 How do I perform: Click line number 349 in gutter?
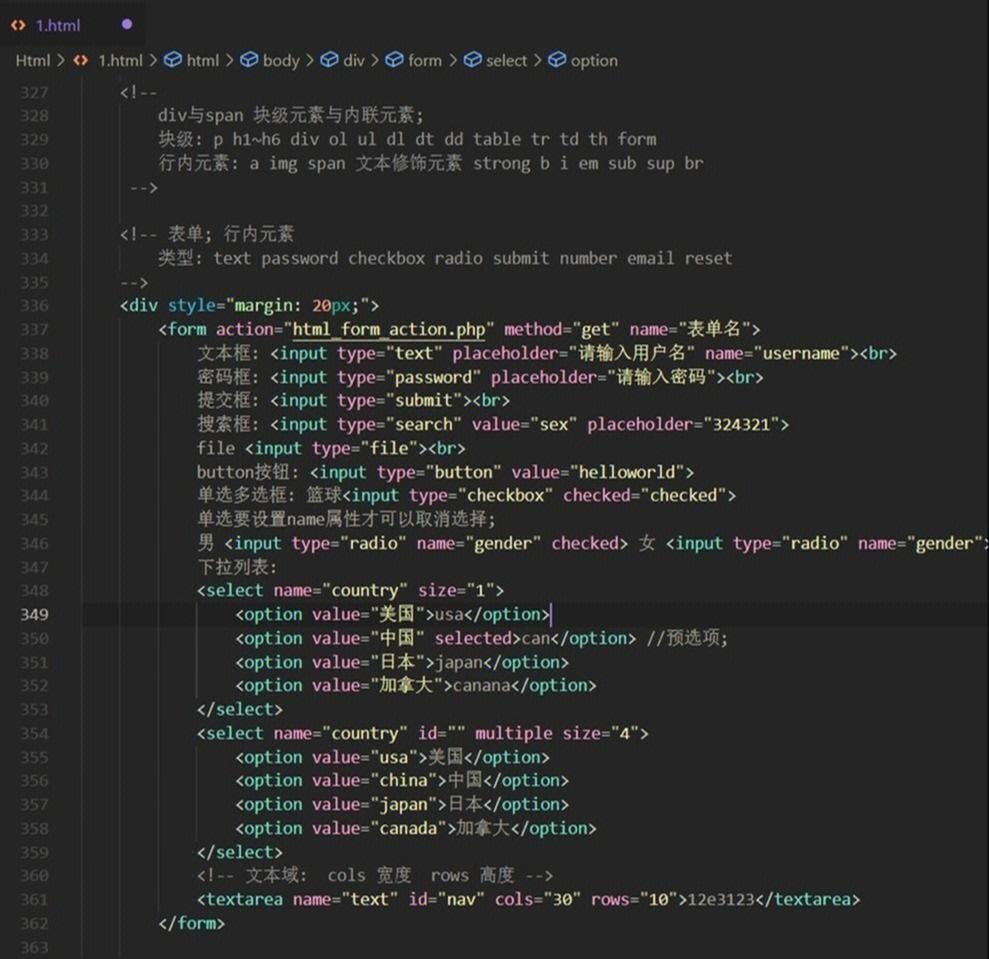pos(34,615)
